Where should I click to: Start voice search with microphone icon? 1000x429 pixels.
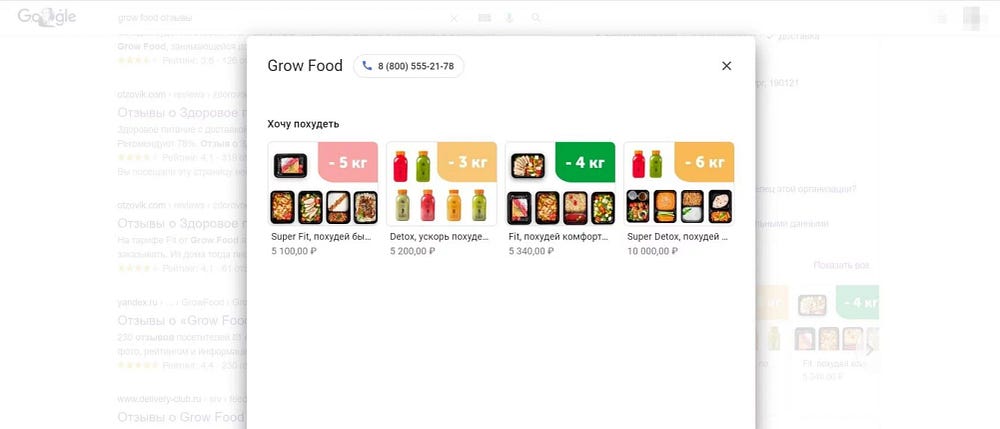[x=509, y=18]
